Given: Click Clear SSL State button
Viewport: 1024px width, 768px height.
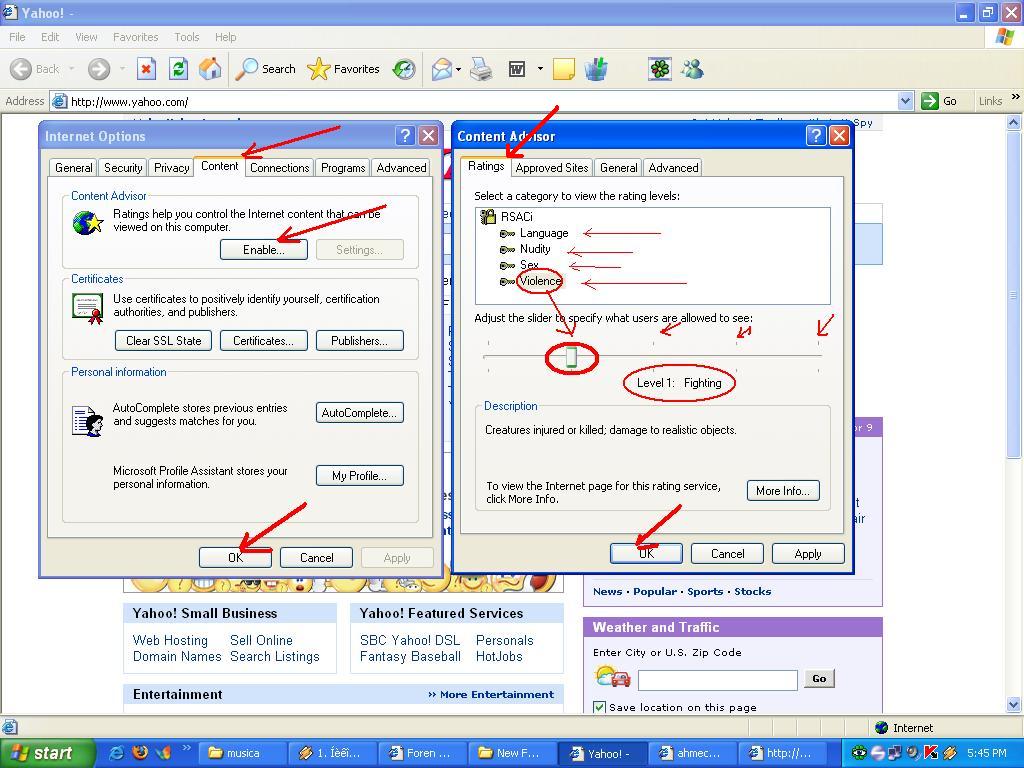Looking at the screenshot, I should (x=163, y=340).
